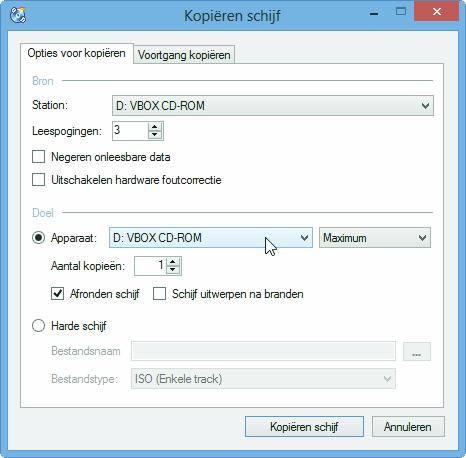Decrease Leespogingen with the down arrow
The height and width of the screenshot is (458, 466).
tap(154, 135)
